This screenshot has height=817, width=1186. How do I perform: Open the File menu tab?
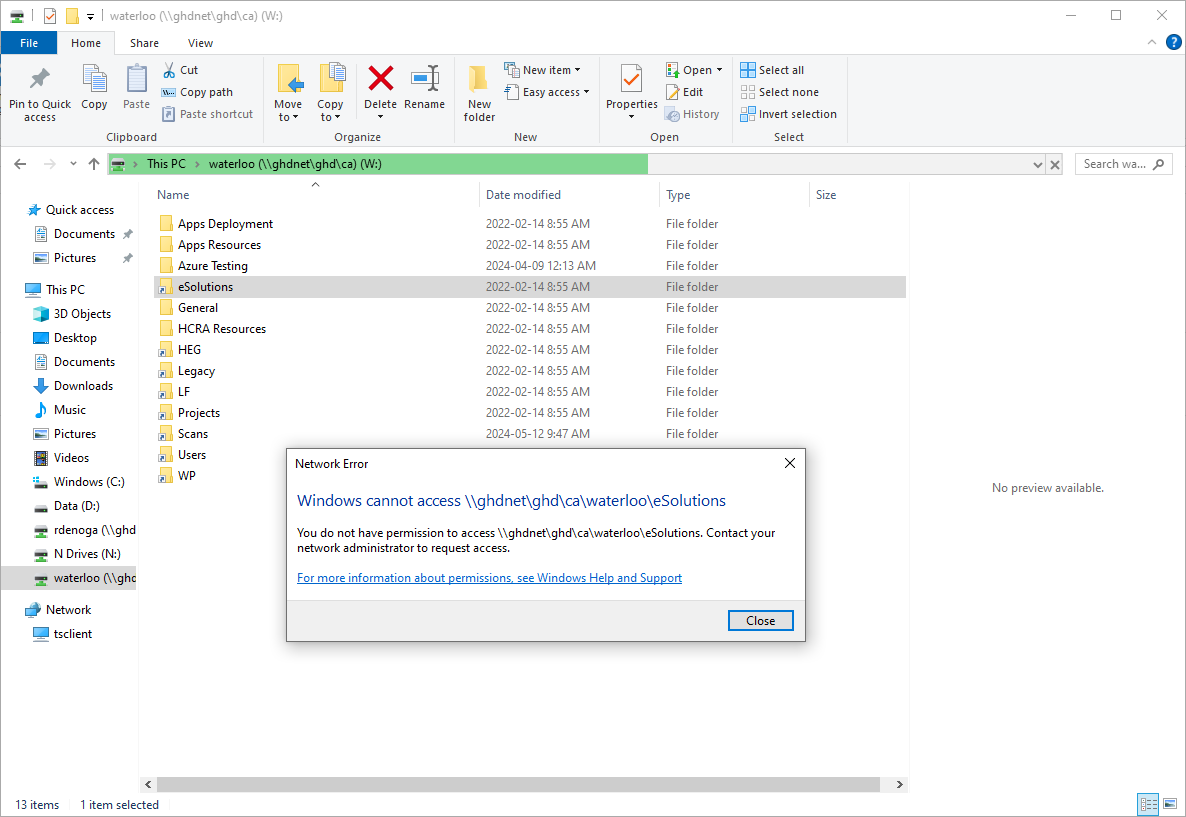point(29,43)
